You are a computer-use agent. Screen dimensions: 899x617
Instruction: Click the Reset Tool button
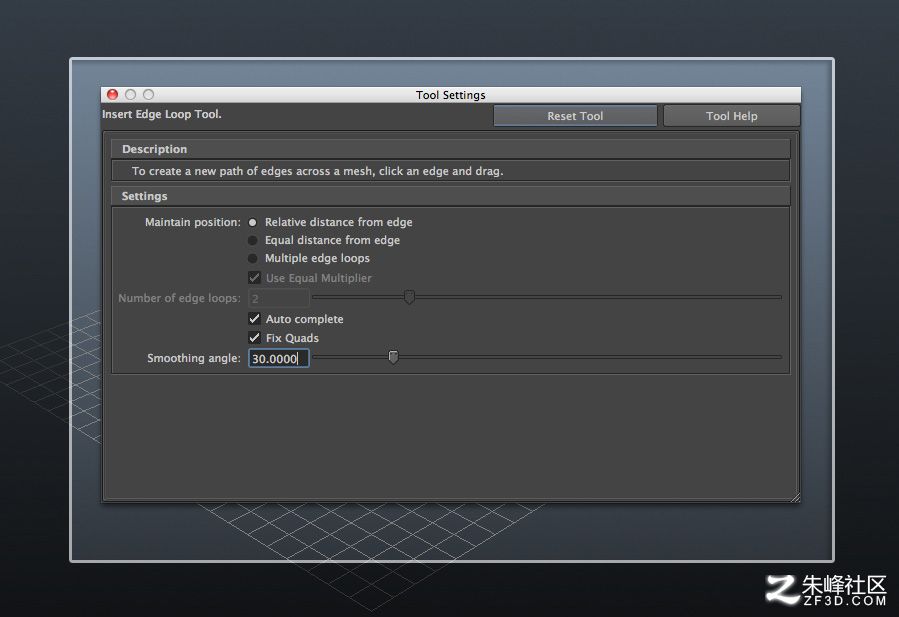(x=575, y=116)
